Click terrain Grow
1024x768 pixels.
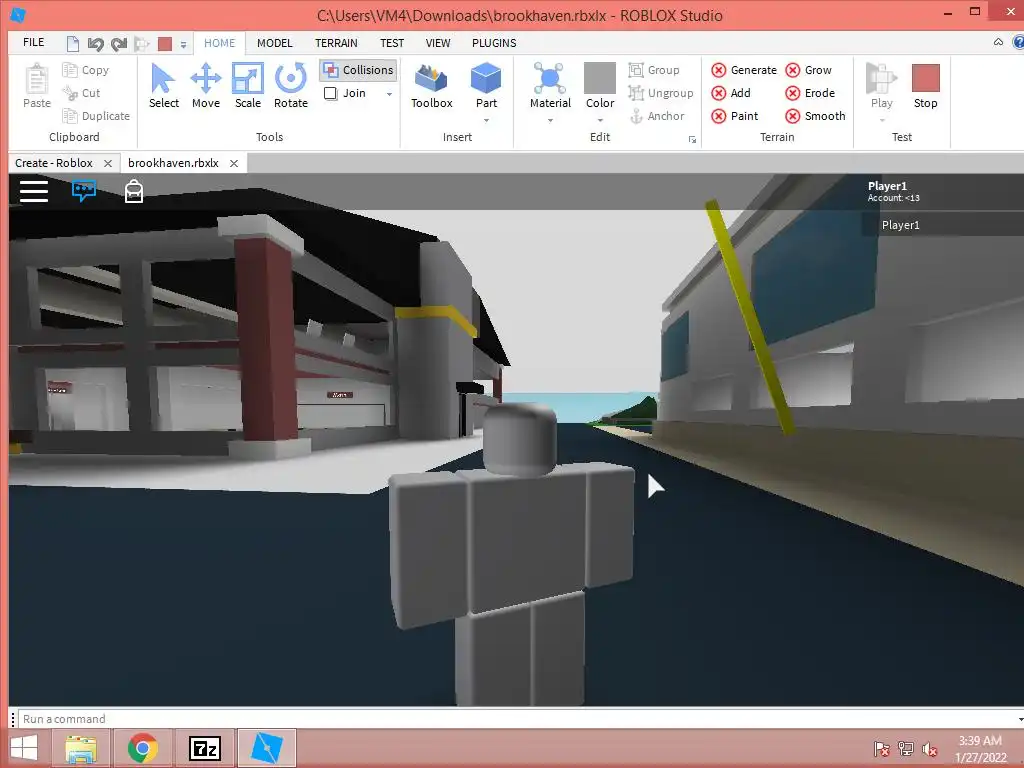(808, 70)
